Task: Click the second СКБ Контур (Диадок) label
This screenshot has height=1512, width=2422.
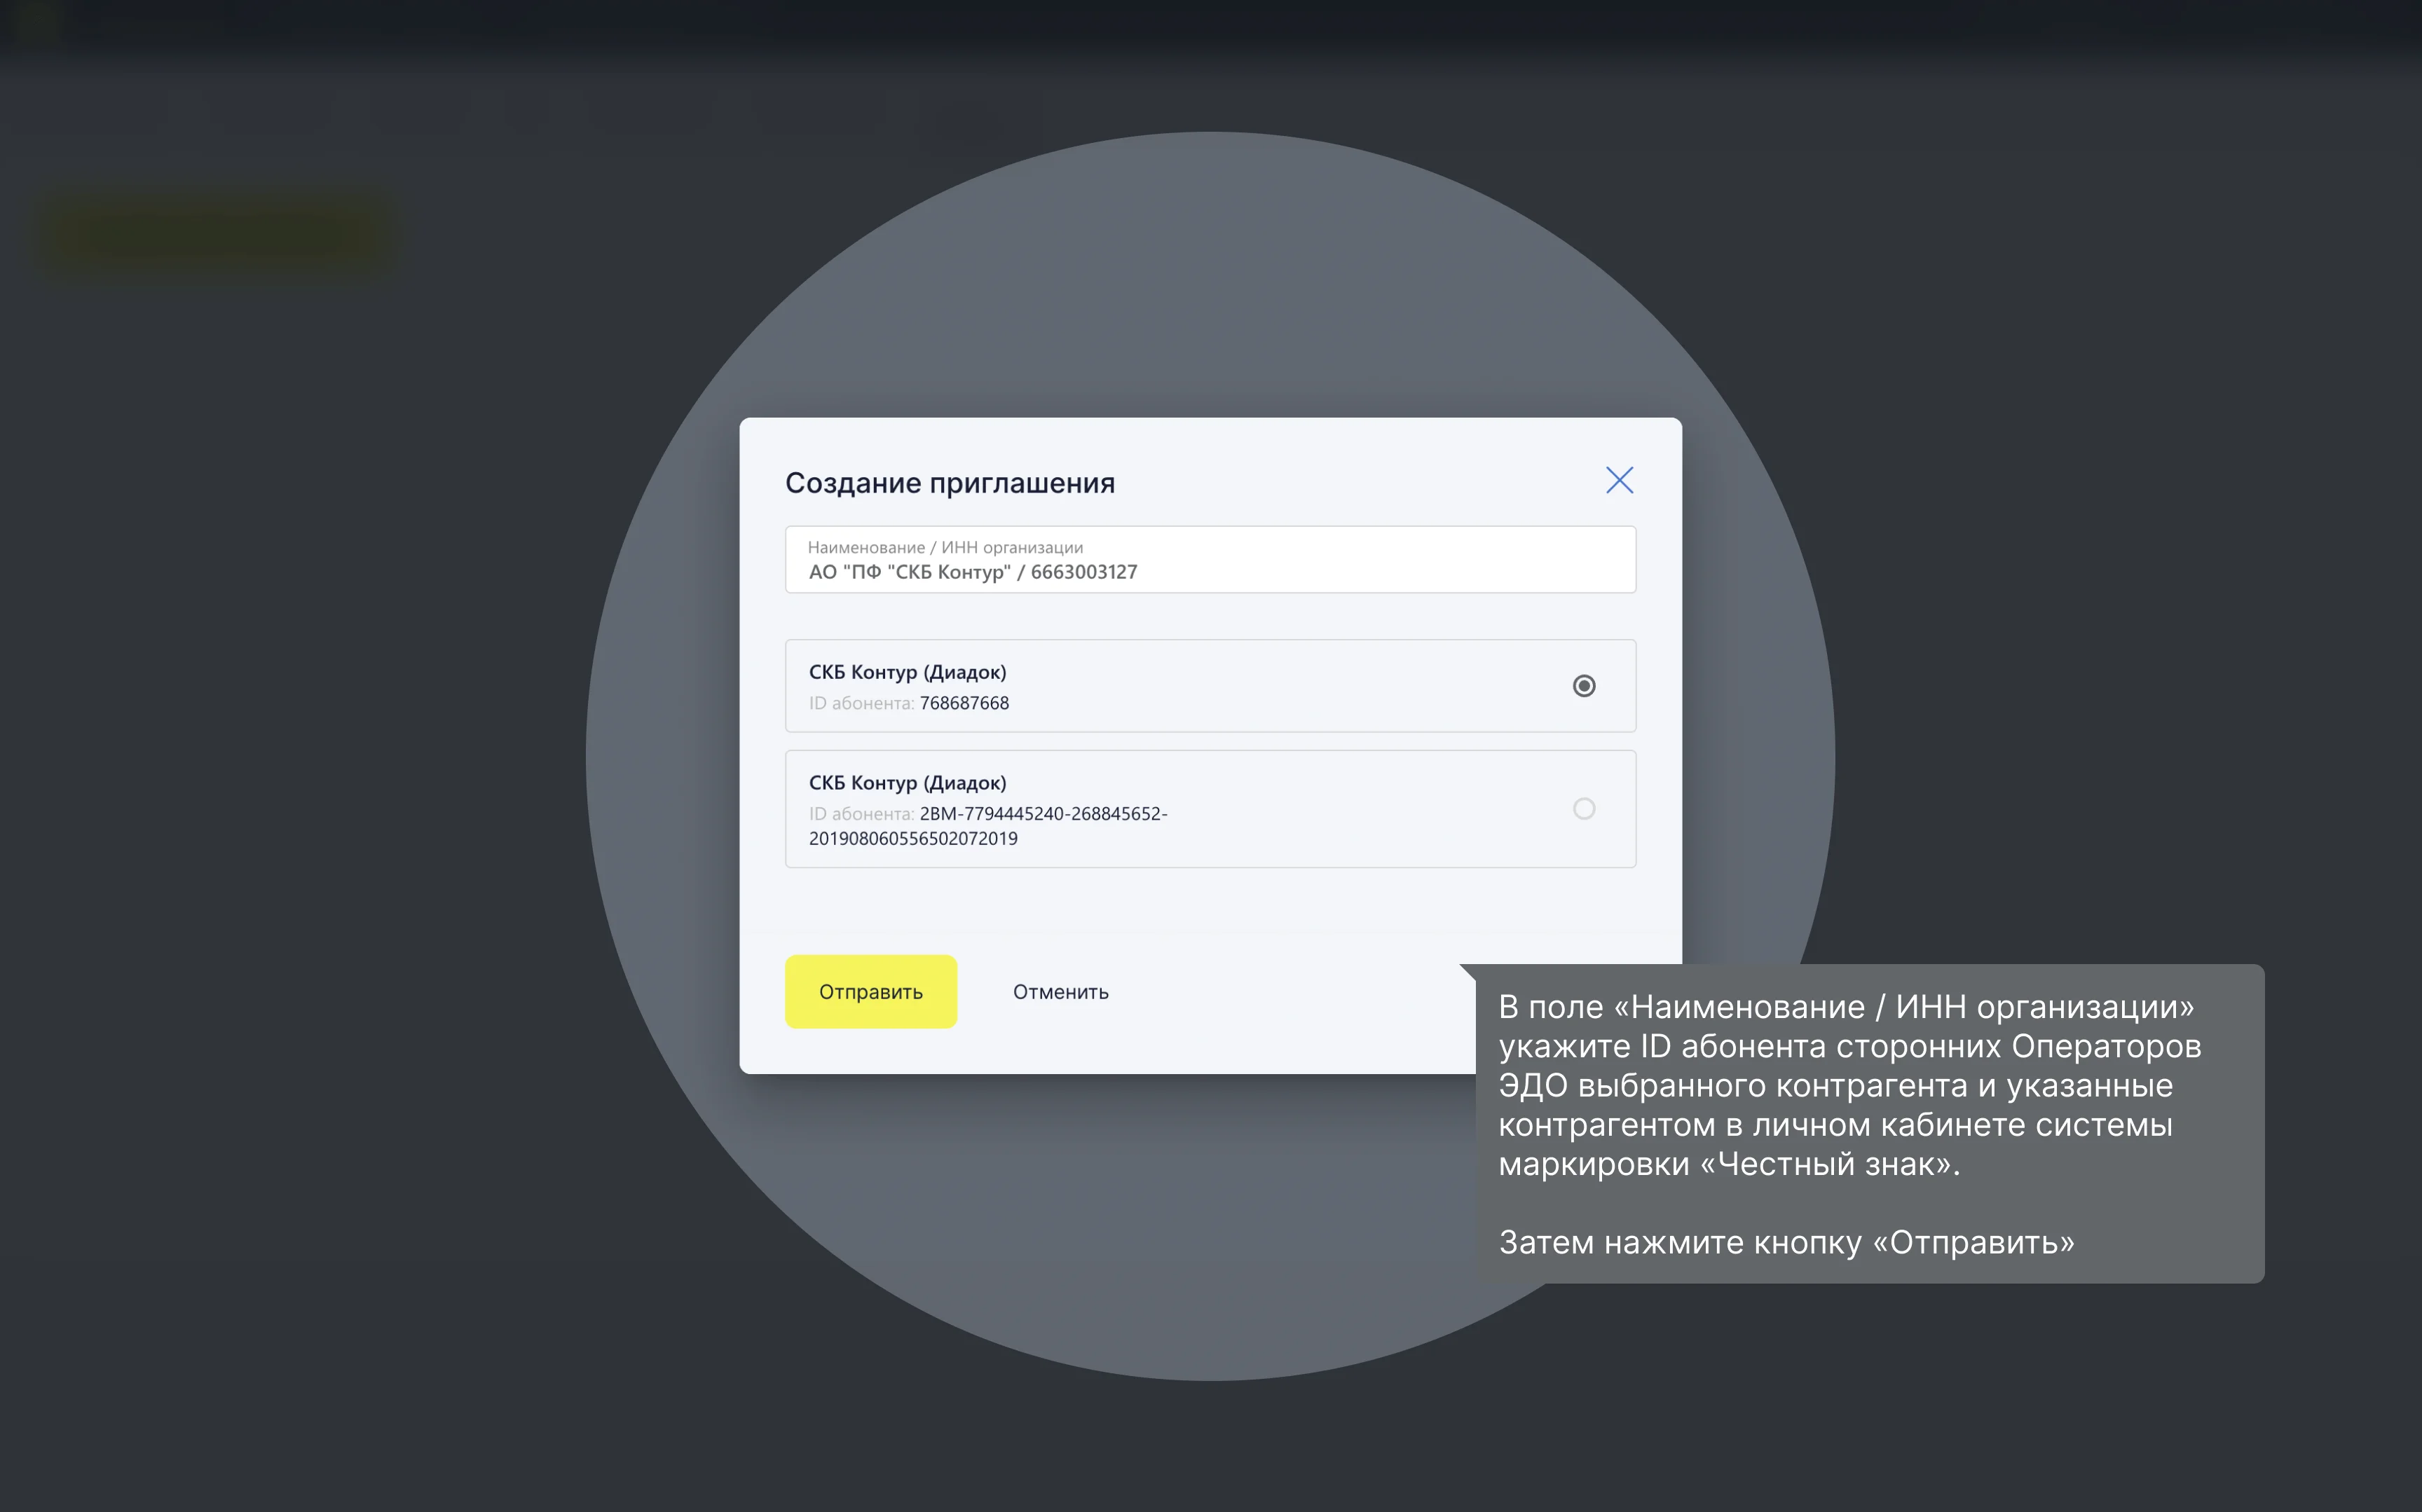Action: pyautogui.click(x=907, y=782)
